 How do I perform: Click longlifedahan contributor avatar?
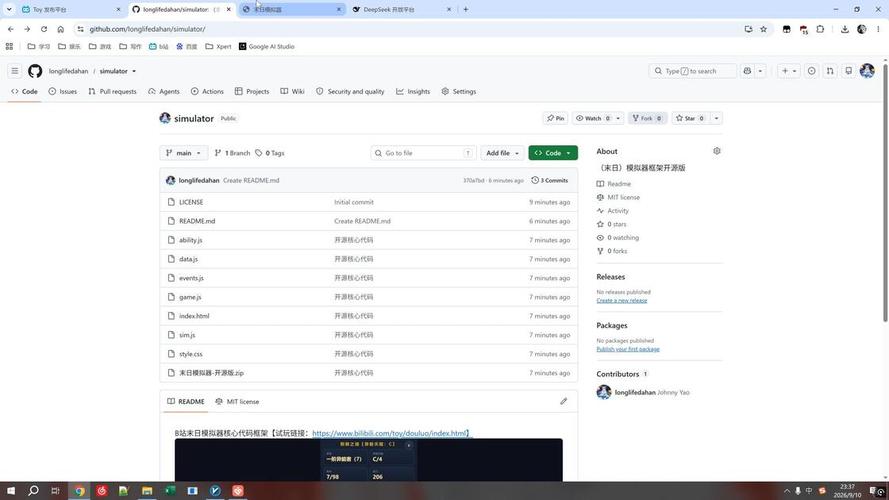(604, 392)
